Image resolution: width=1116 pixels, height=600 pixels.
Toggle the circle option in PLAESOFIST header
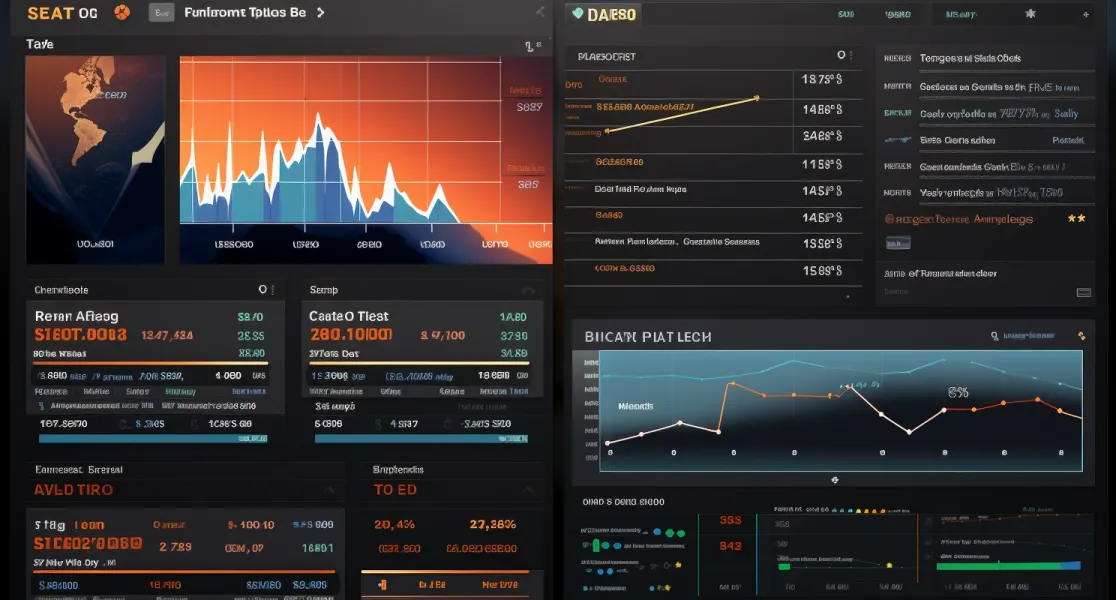(x=841, y=55)
